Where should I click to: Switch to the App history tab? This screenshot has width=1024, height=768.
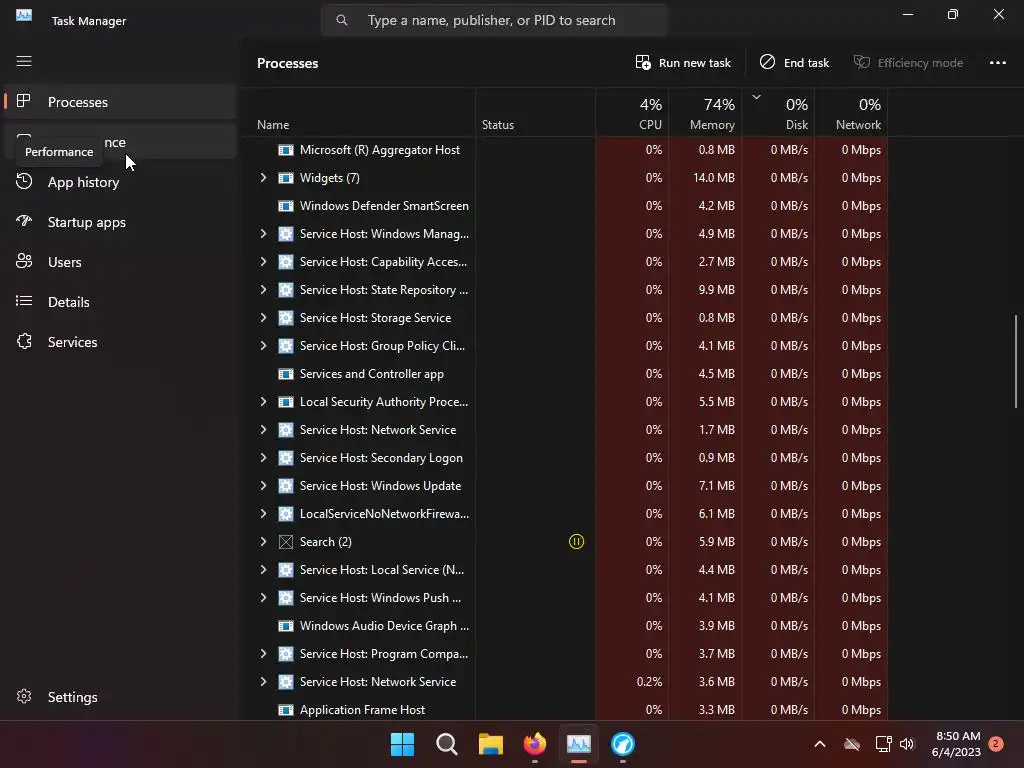click(120, 182)
